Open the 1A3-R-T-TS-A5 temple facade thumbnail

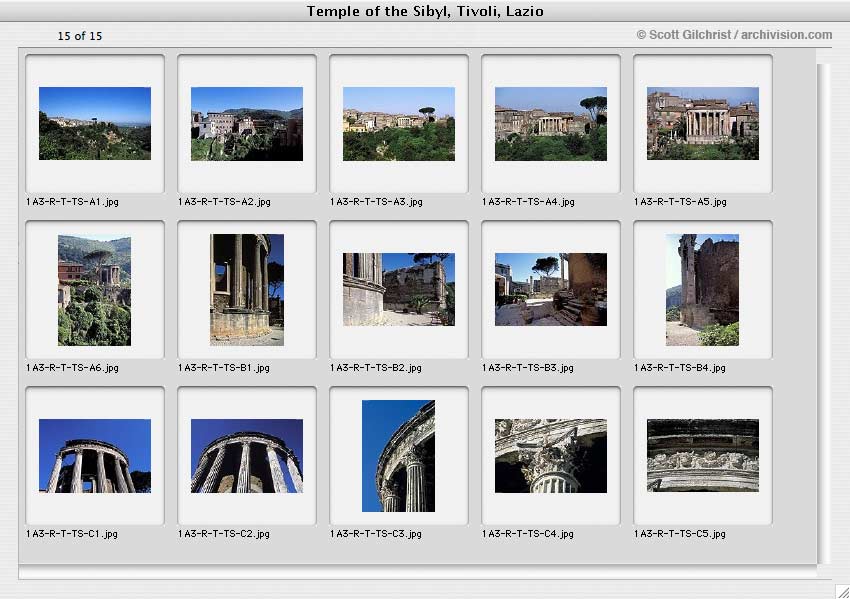coord(703,123)
